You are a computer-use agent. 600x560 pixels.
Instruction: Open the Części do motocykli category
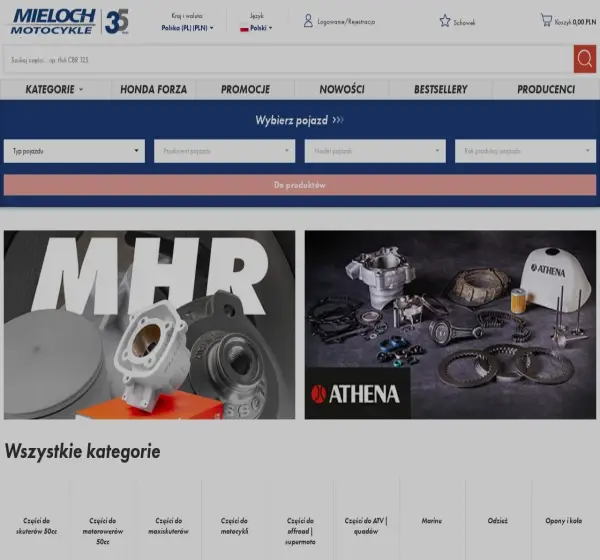(234, 526)
